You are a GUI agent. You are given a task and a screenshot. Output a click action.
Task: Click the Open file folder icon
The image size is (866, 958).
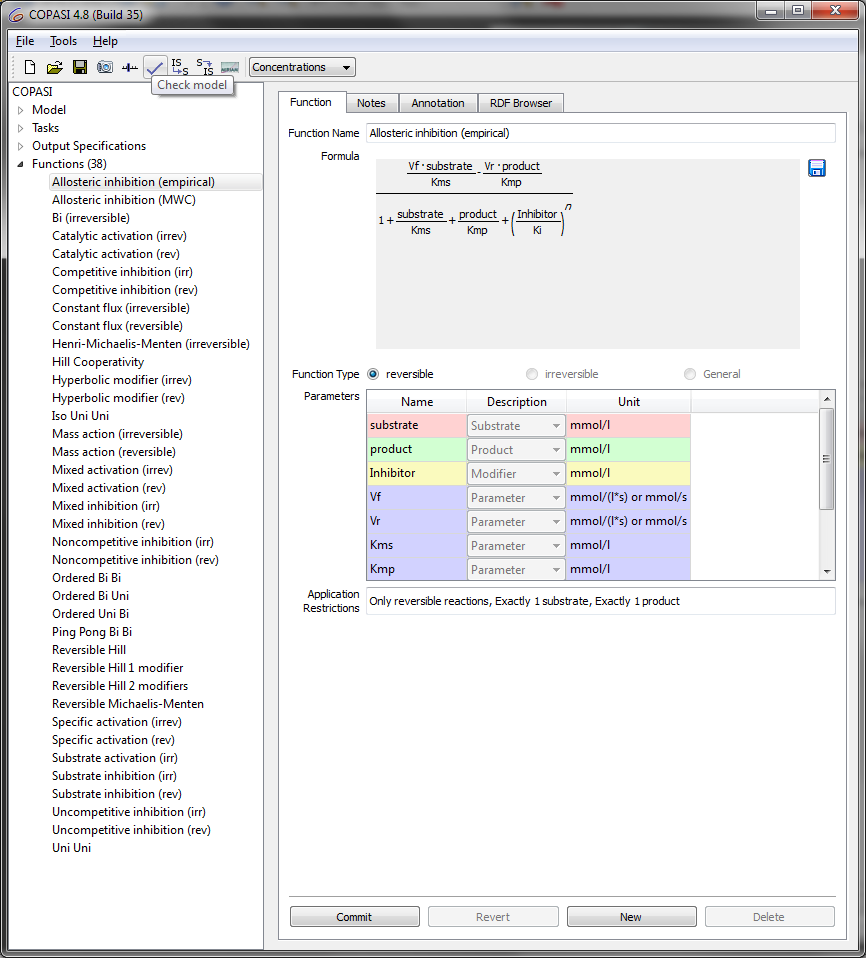pyautogui.click(x=54, y=67)
